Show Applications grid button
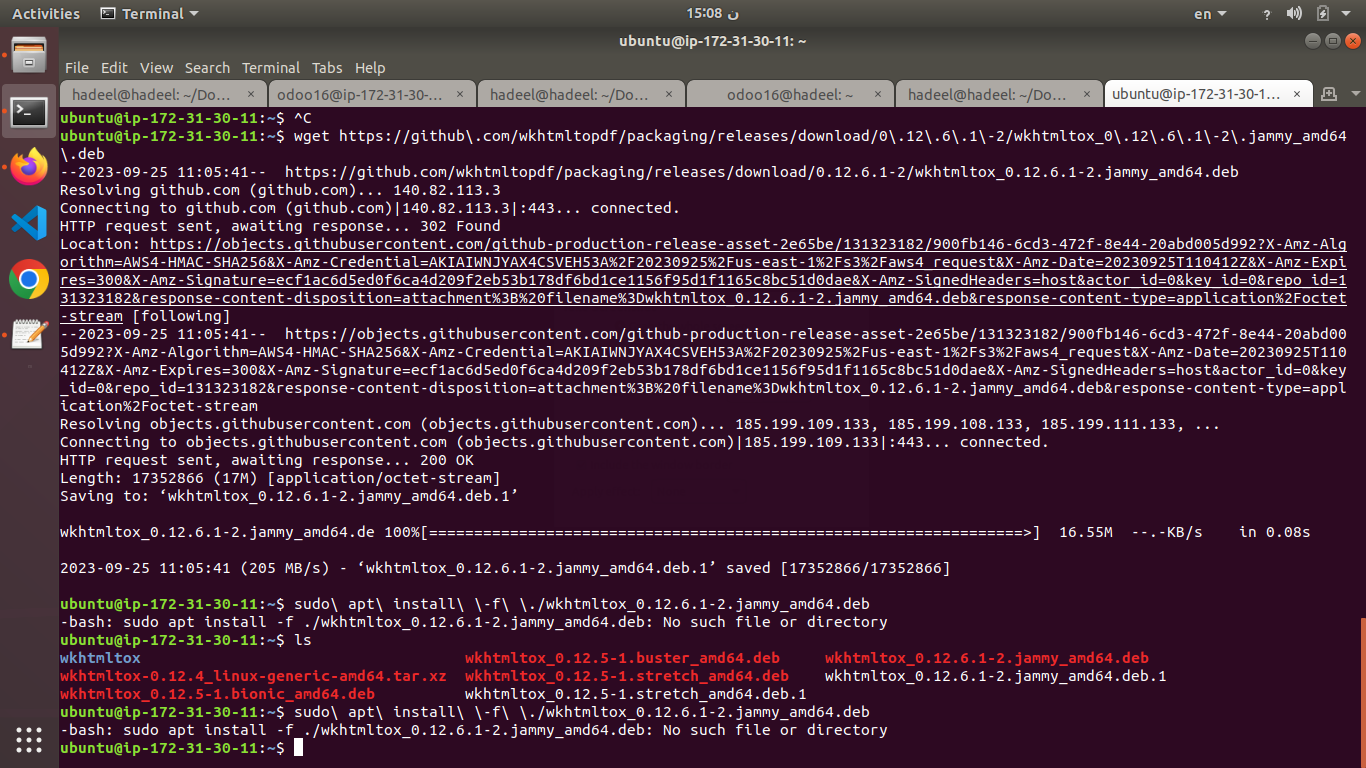 (x=29, y=739)
